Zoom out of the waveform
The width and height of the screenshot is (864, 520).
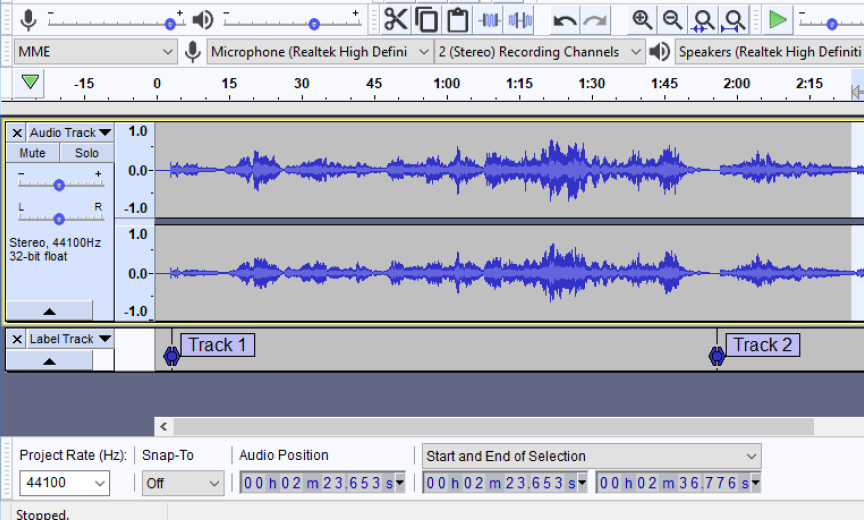click(673, 20)
